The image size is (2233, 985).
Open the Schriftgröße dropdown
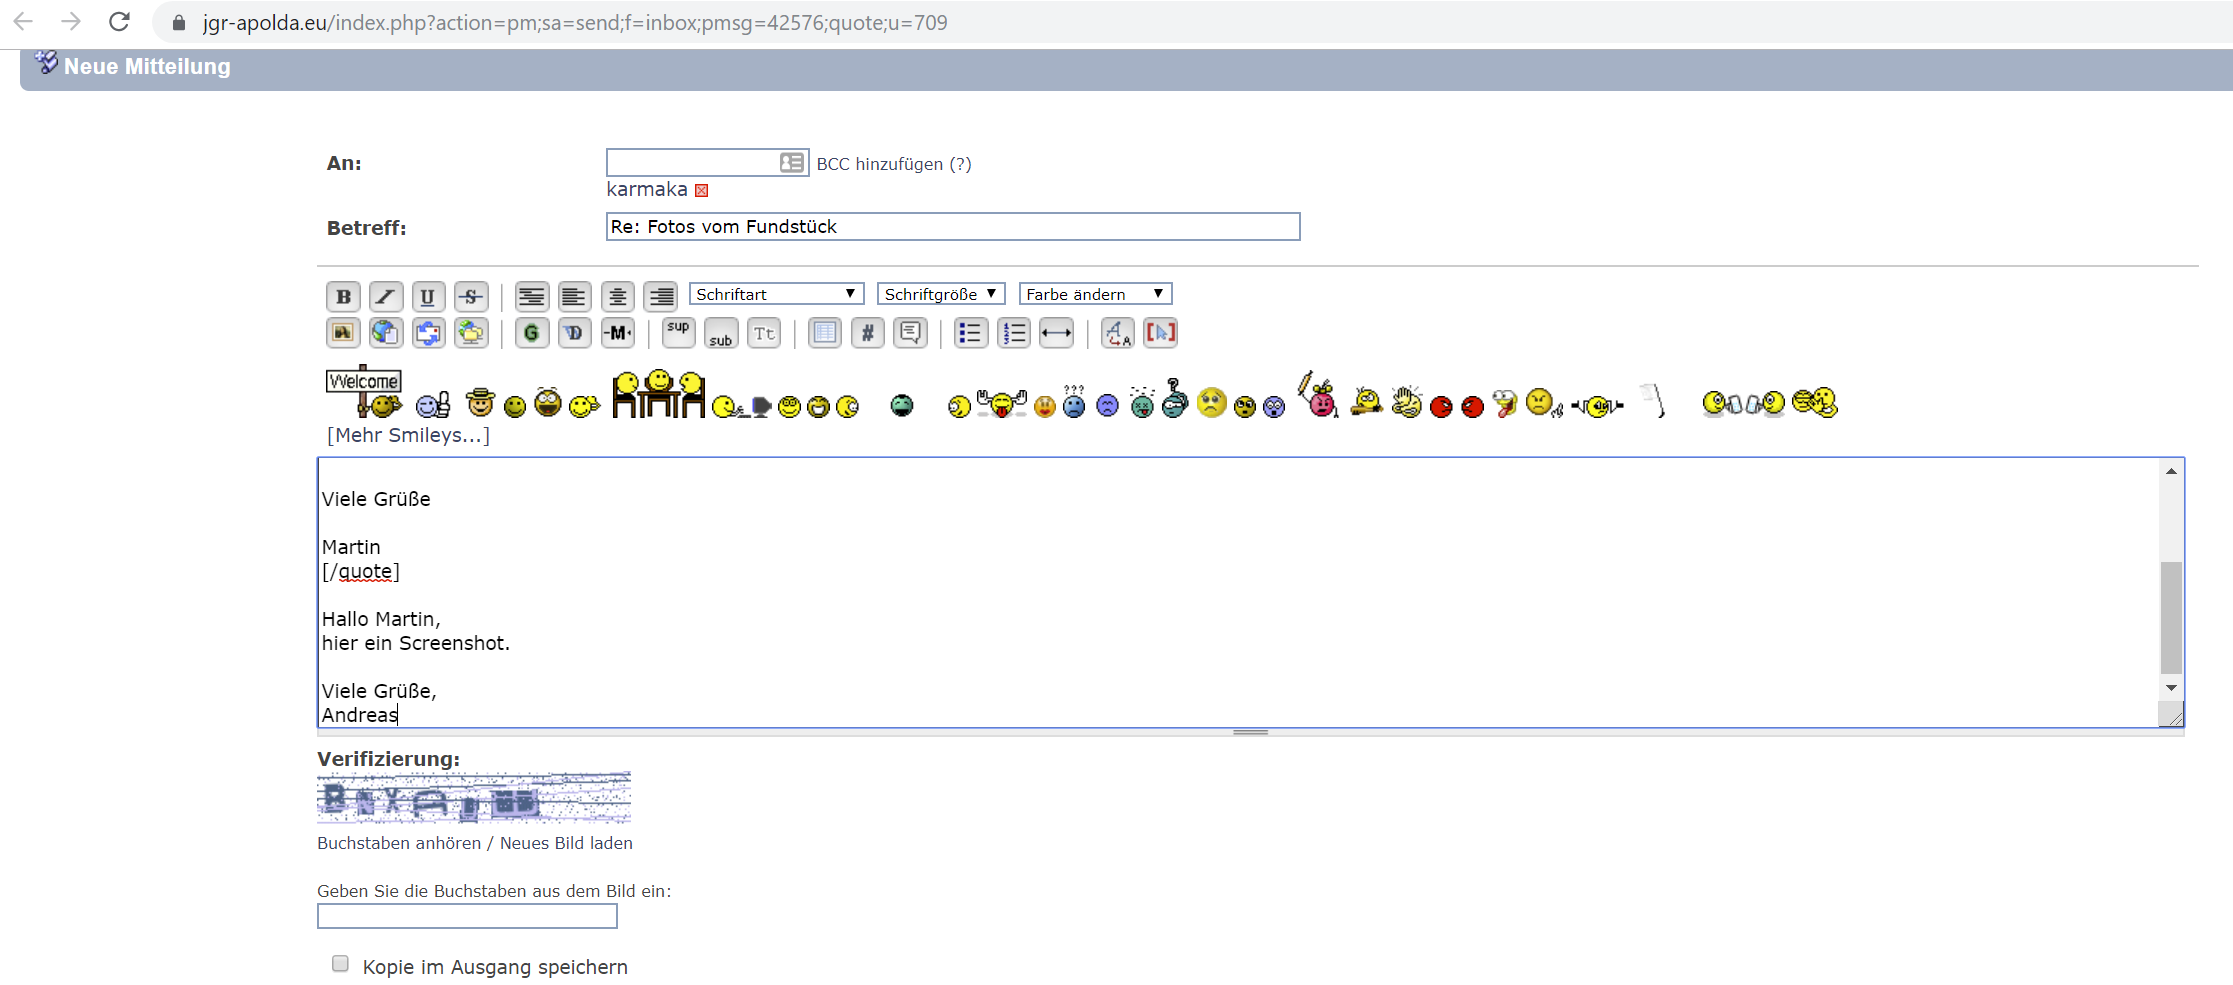(x=940, y=294)
